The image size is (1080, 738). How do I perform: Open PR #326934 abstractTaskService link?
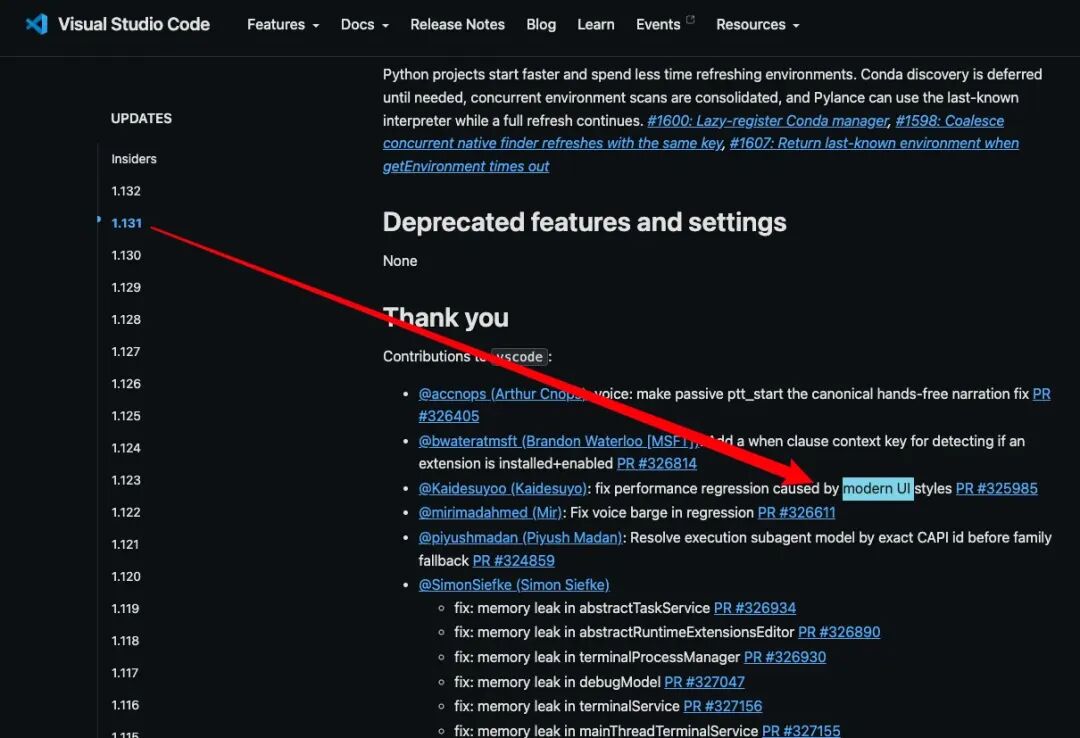755,608
